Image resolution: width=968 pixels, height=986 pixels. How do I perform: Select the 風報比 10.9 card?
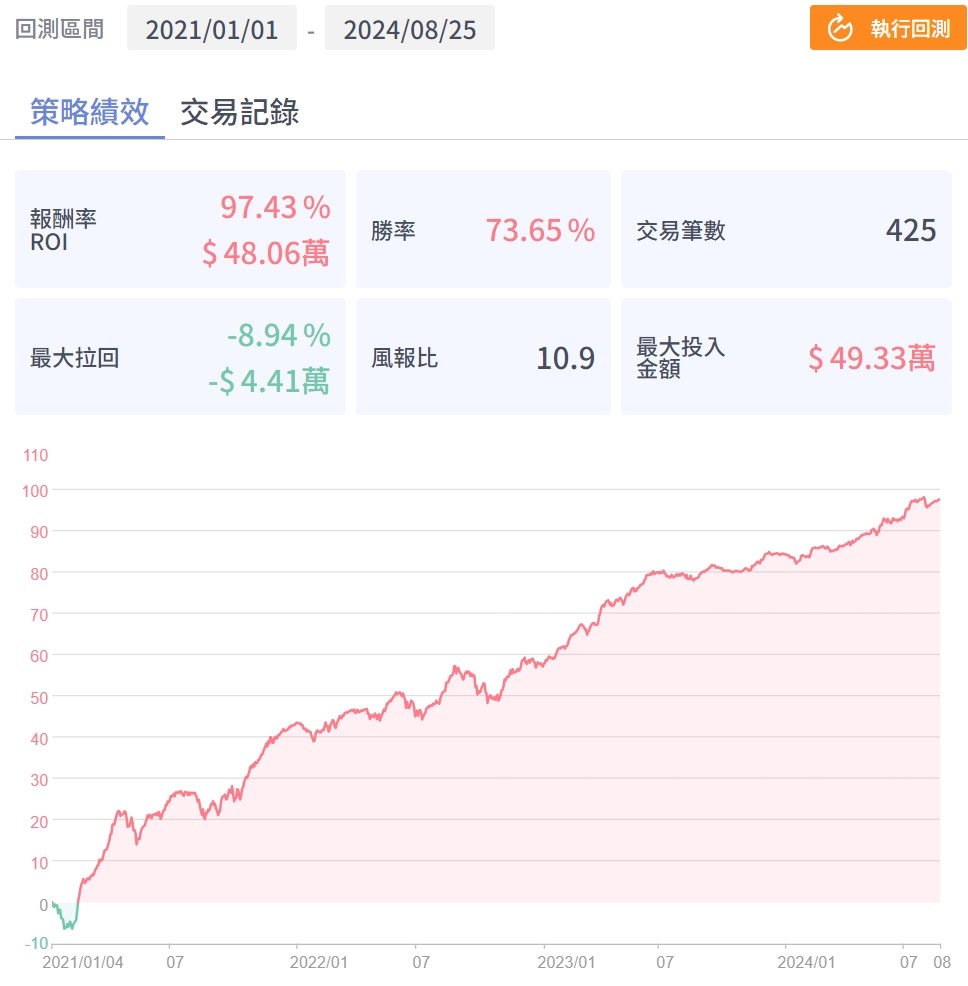tap(483, 357)
